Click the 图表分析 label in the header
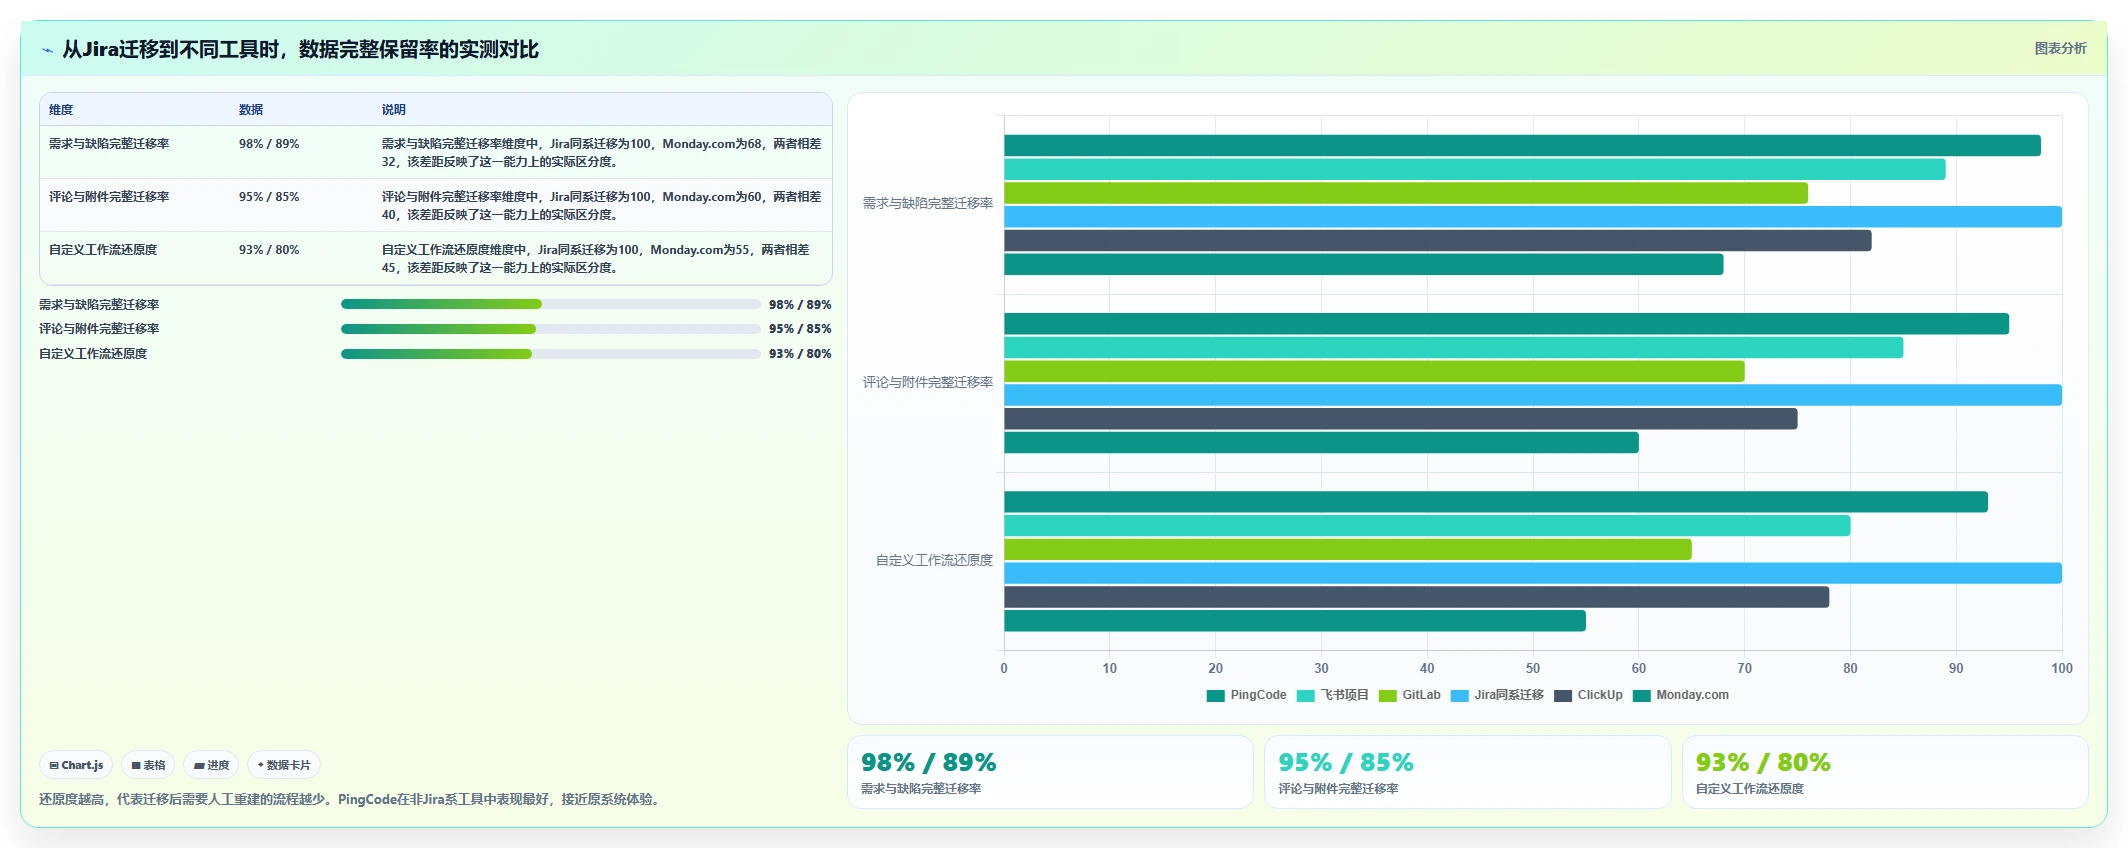This screenshot has width=2128, height=848. click(x=2060, y=48)
